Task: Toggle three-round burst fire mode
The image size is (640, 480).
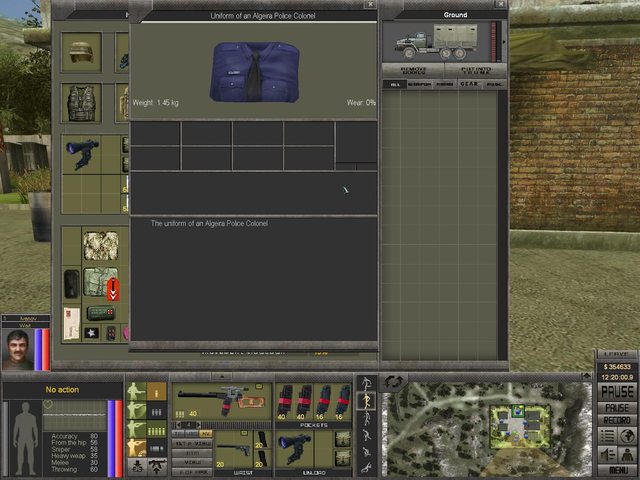Action: point(156,411)
